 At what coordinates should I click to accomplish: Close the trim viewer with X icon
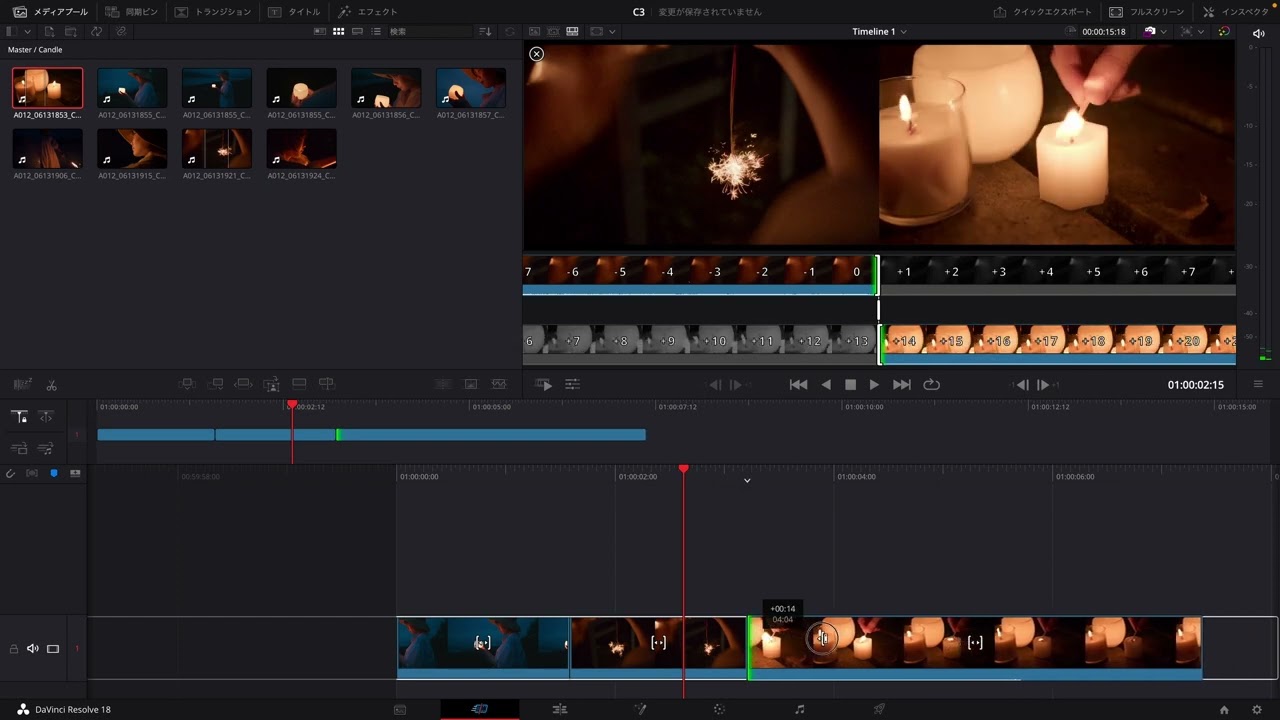tap(537, 54)
